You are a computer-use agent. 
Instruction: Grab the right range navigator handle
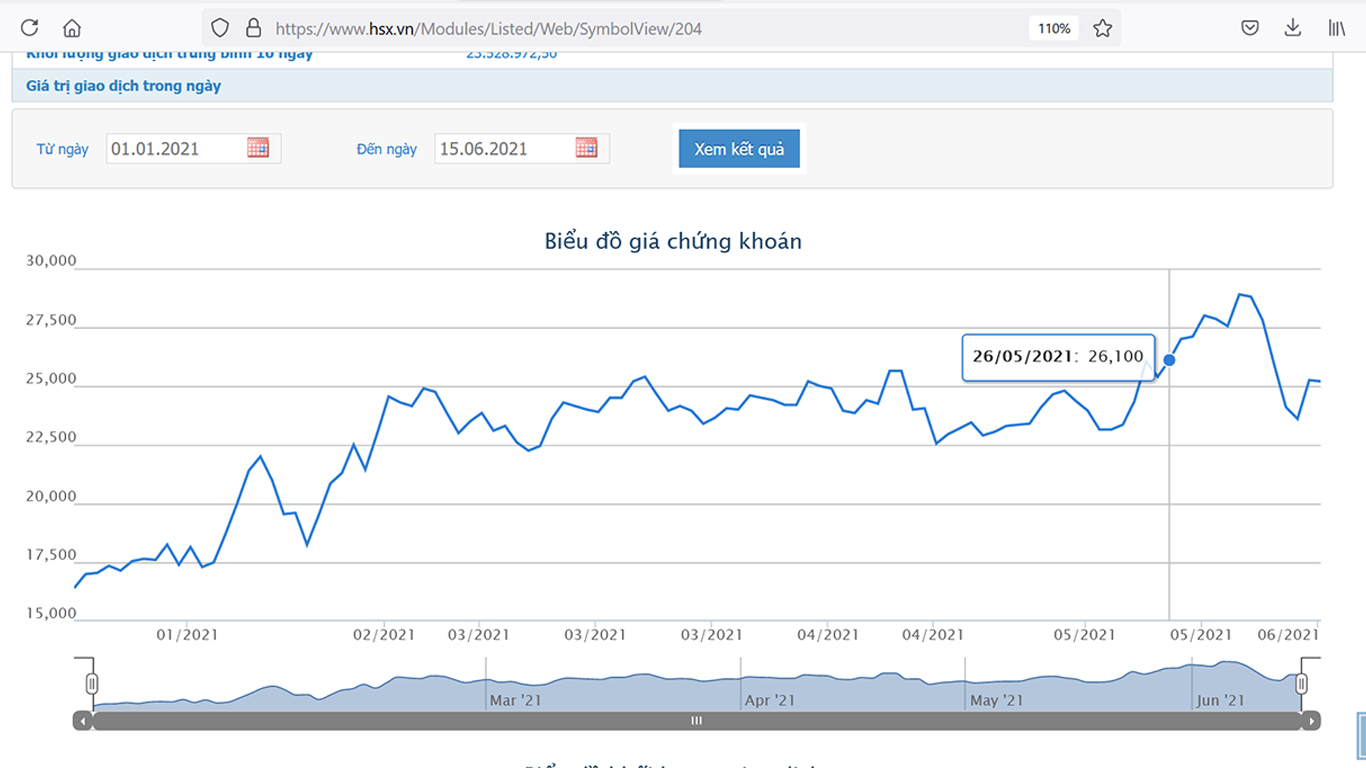(1301, 683)
